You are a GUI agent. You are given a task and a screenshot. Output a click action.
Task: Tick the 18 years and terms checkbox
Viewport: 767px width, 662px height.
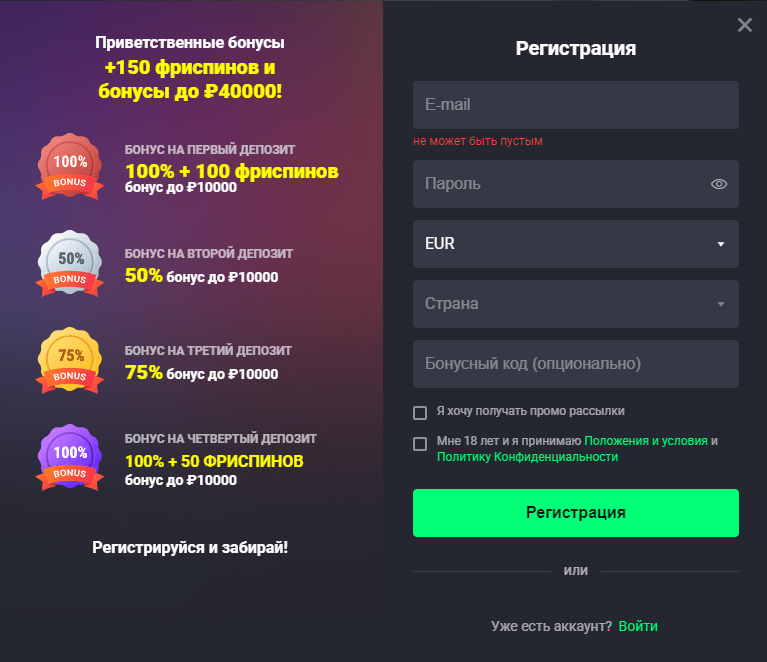click(420, 444)
